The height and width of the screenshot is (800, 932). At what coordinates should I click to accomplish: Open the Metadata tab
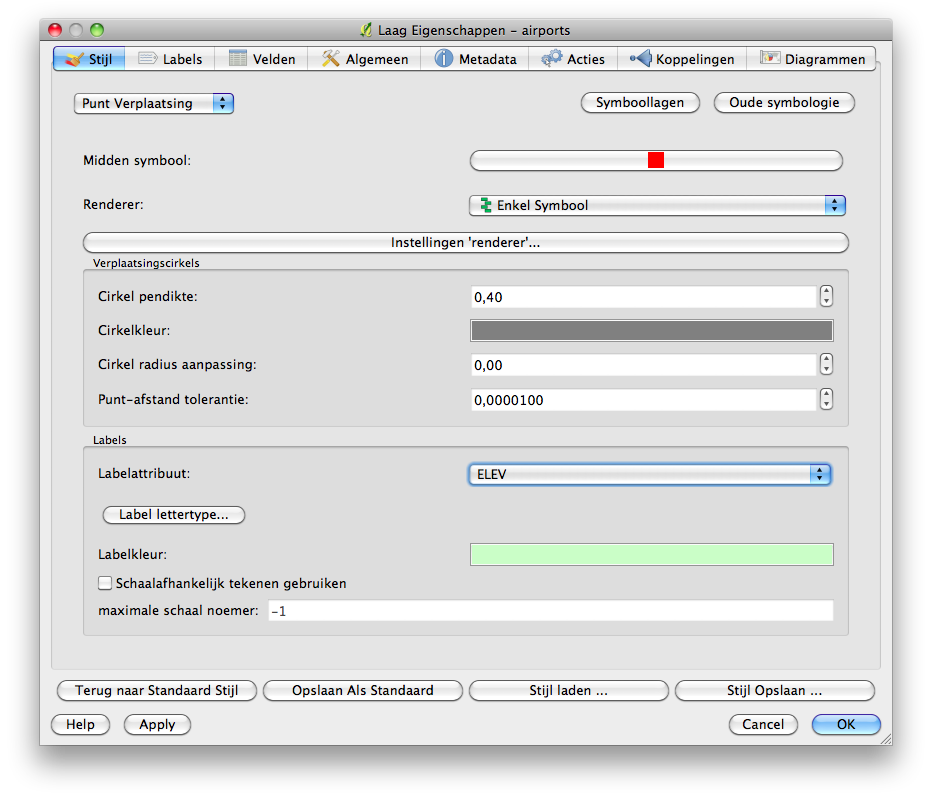(x=475, y=59)
